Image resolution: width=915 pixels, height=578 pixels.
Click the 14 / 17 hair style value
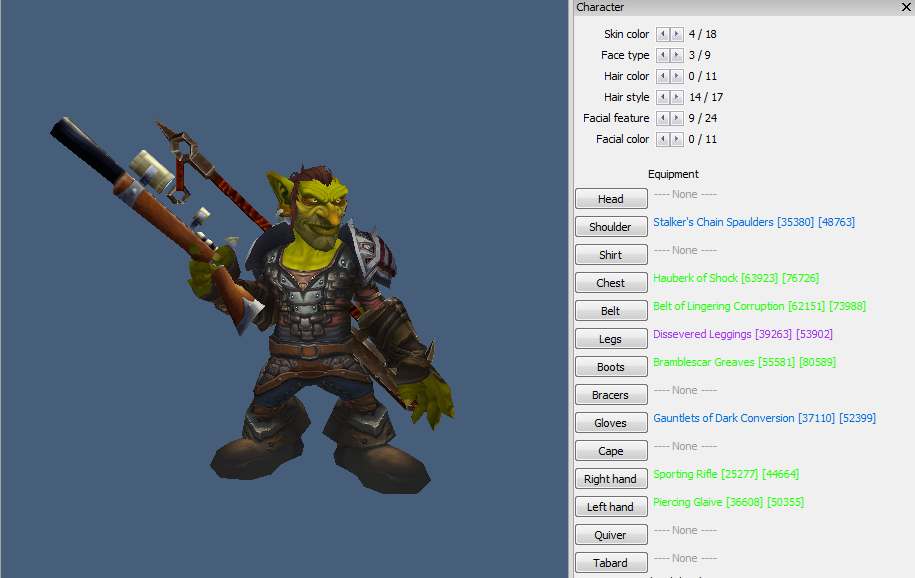(x=706, y=97)
